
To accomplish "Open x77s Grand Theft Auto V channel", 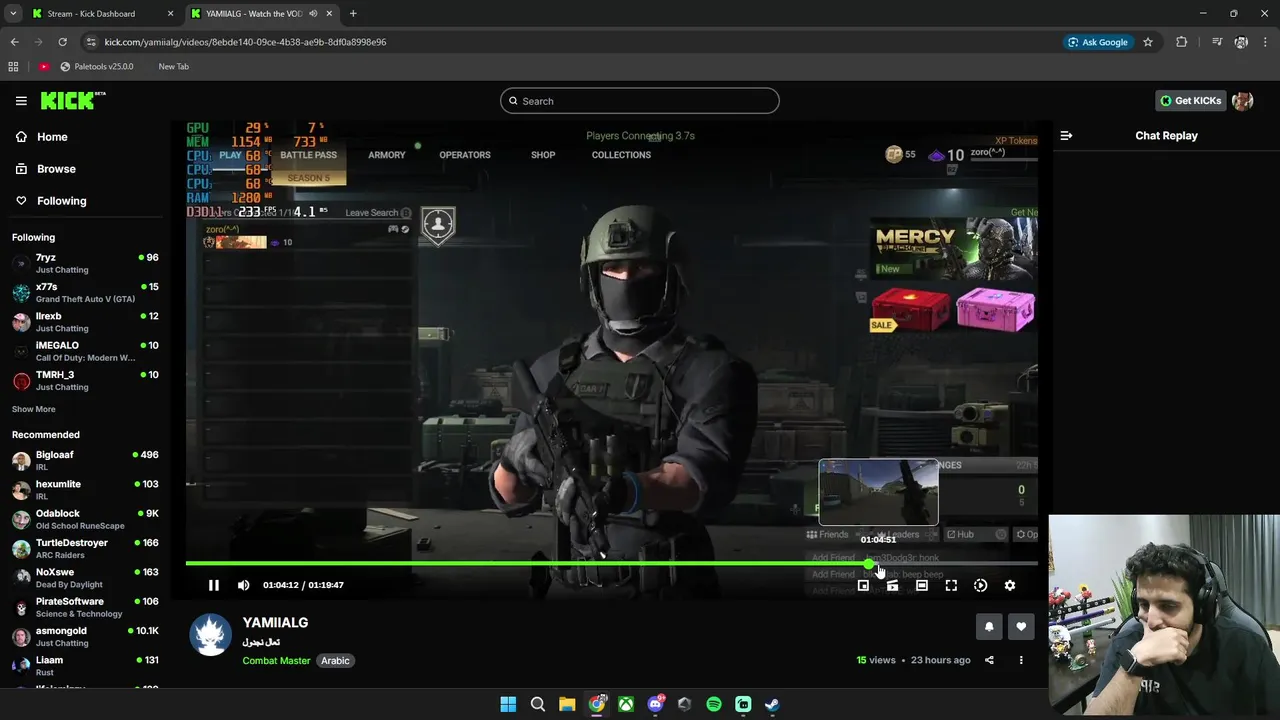I will click(85, 292).
